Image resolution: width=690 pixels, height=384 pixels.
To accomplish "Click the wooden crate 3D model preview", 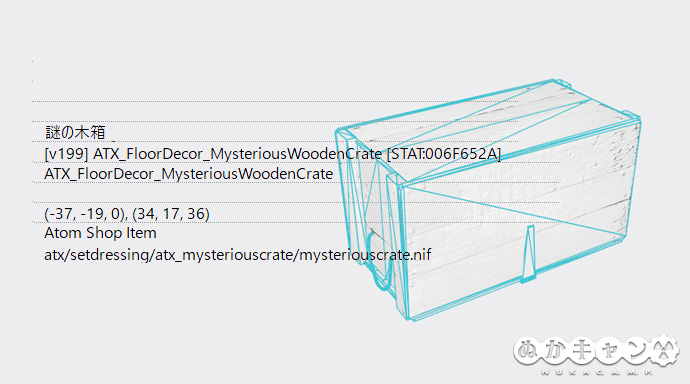I will [x=488, y=200].
